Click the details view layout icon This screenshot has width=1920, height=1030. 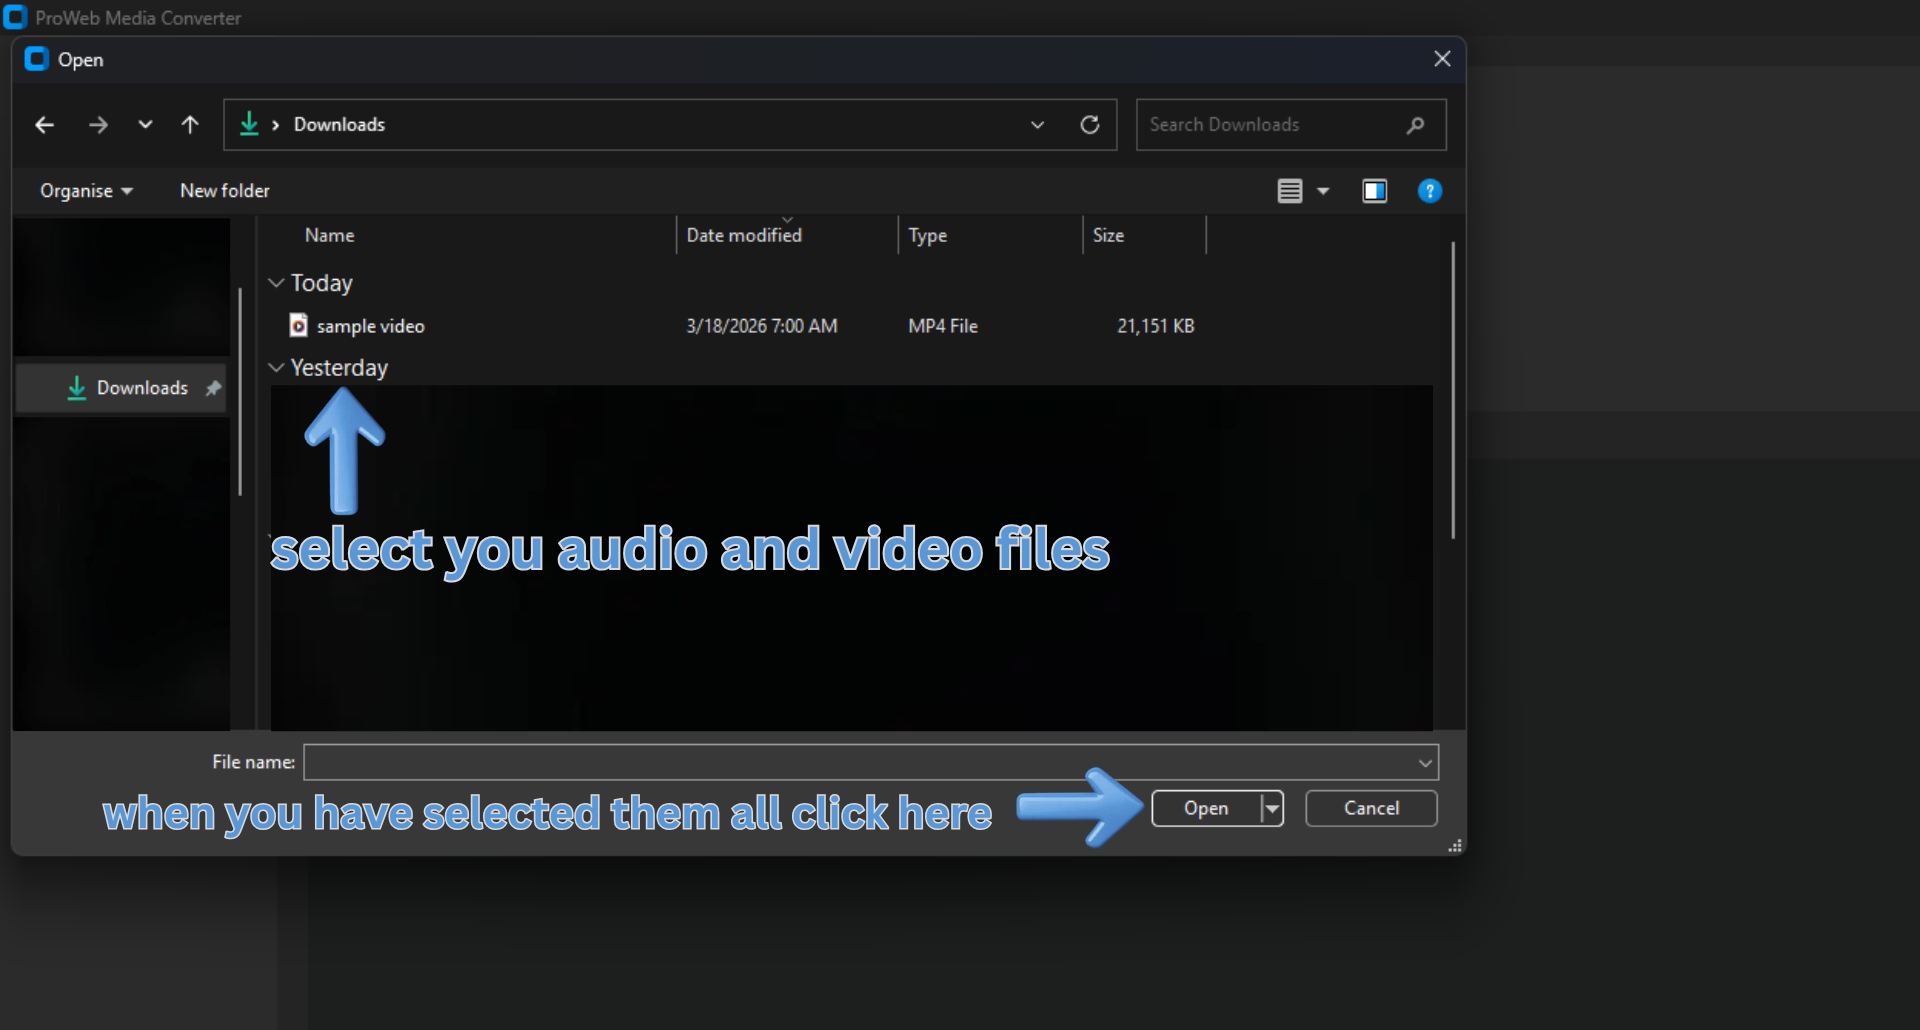[x=1289, y=190]
